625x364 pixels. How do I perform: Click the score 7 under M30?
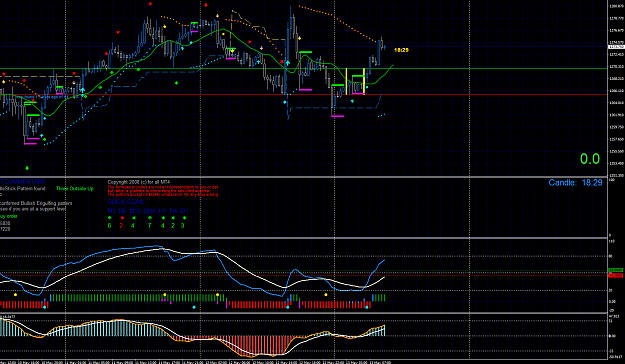pyautogui.click(x=149, y=226)
